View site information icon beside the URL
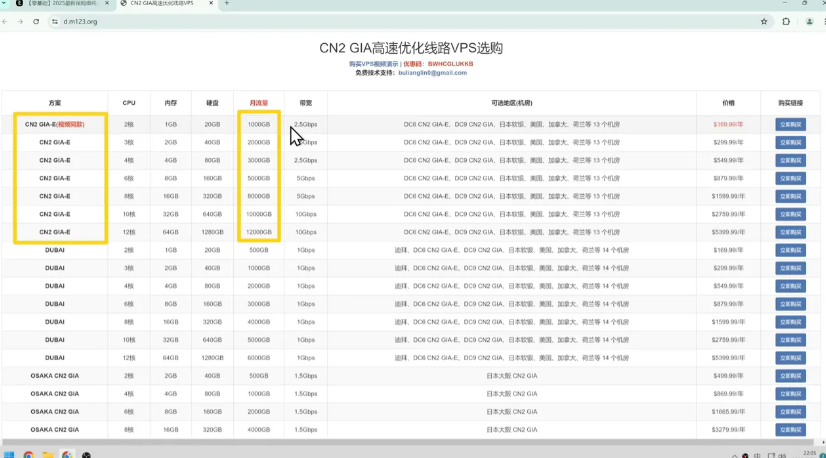This screenshot has width=826, height=458. tap(55, 22)
